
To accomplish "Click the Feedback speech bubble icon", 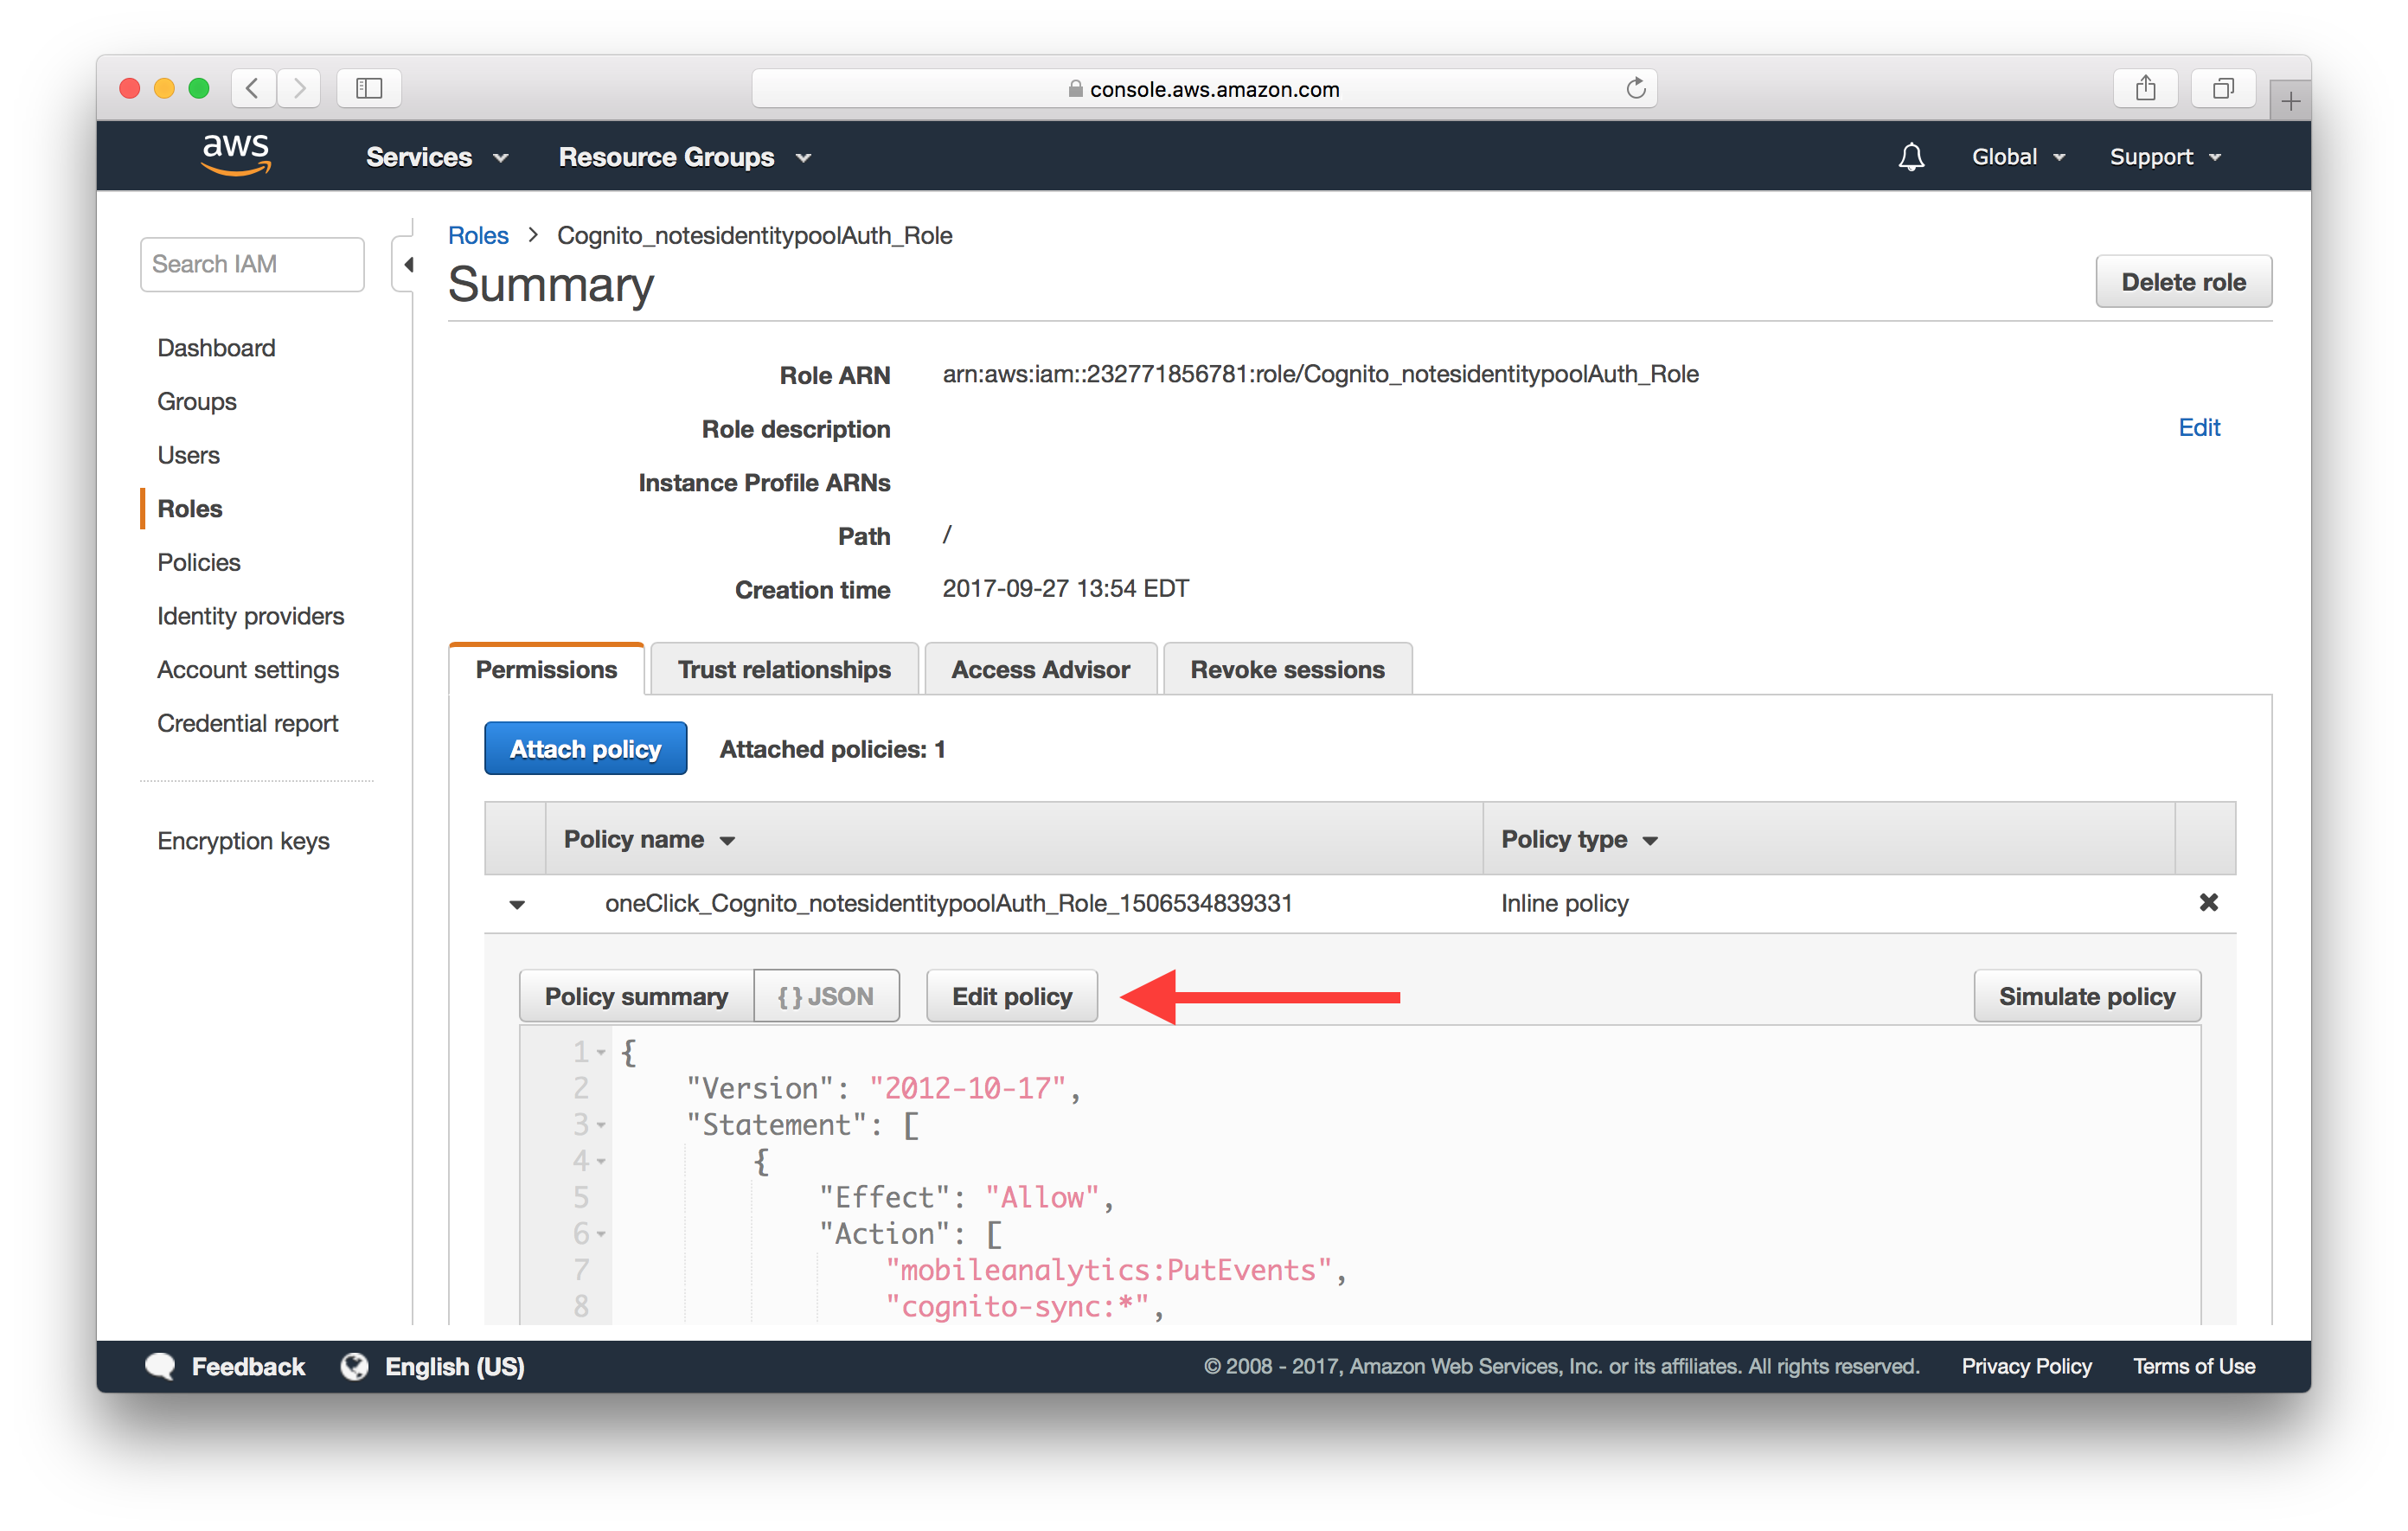I will (x=160, y=1366).
